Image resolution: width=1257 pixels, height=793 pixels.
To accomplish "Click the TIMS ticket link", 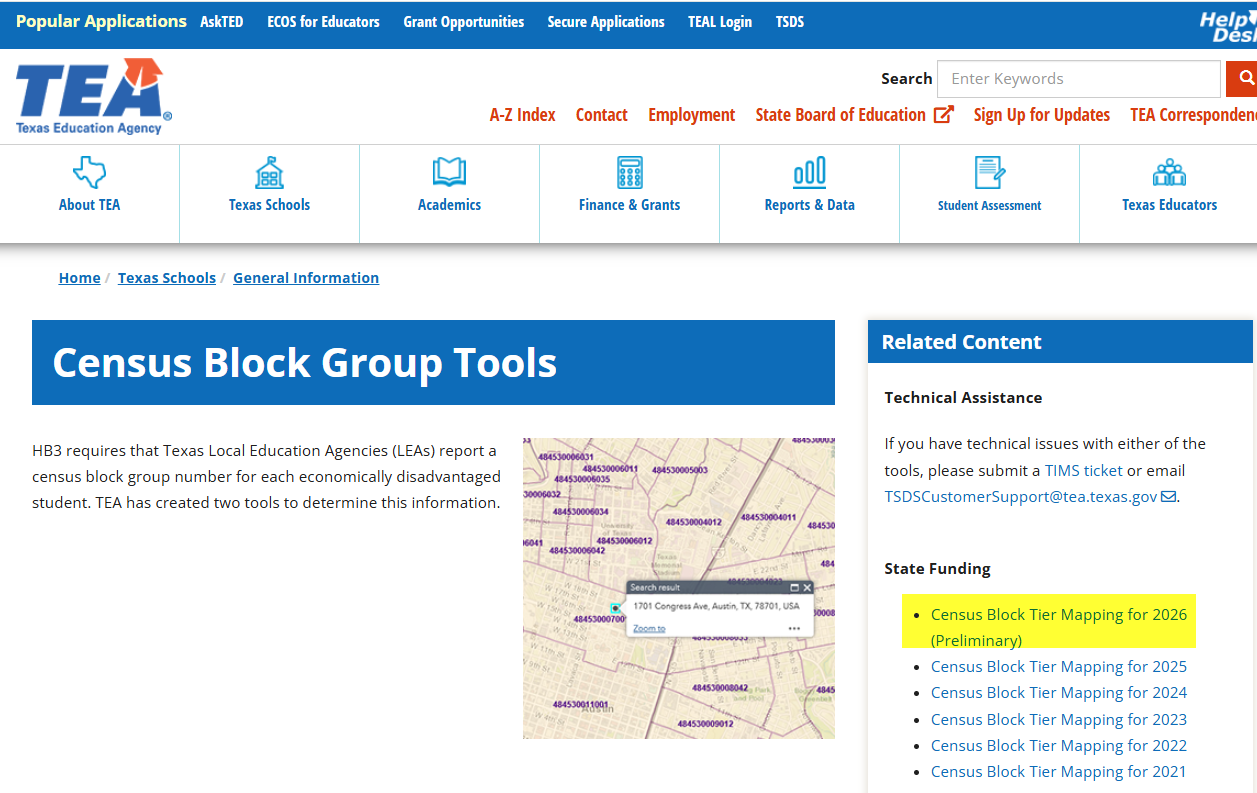I will coord(1083,470).
